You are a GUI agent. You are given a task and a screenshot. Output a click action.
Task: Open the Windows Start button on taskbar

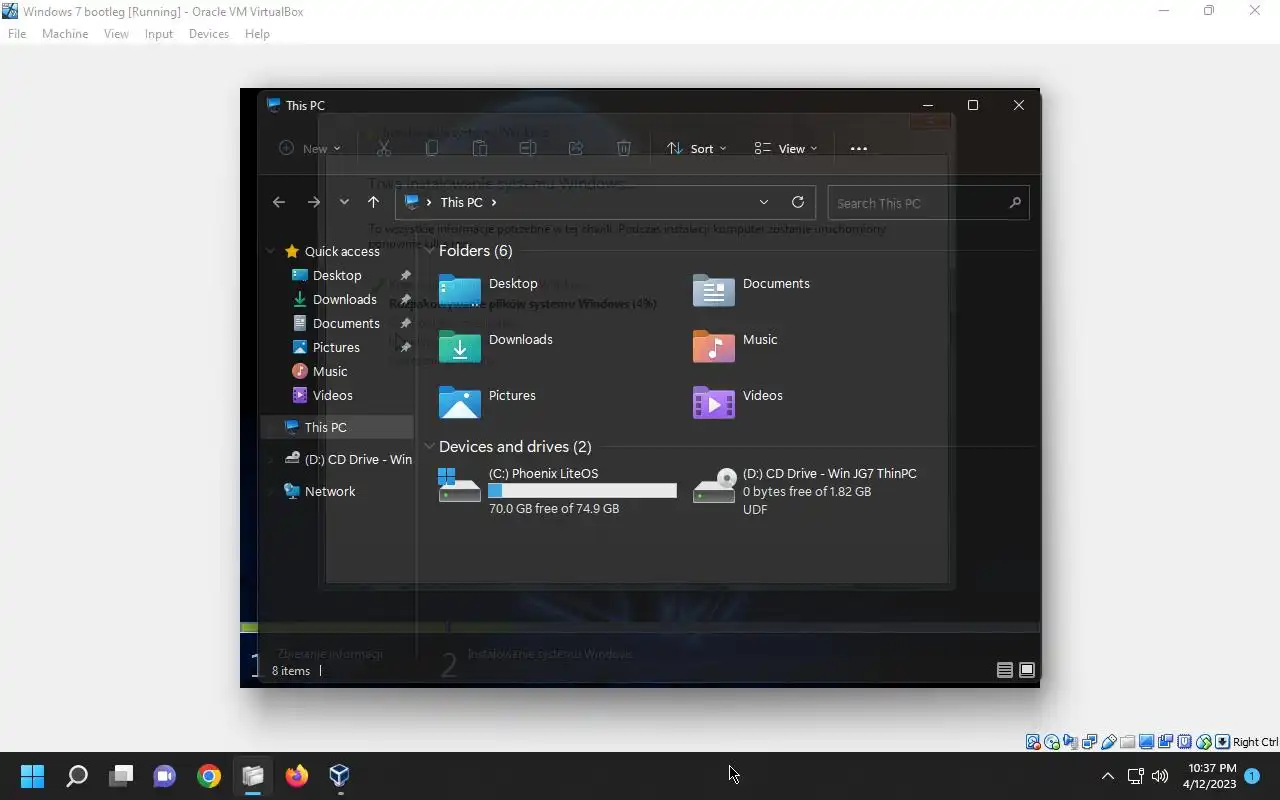pyautogui.click(x=32, y=776)
